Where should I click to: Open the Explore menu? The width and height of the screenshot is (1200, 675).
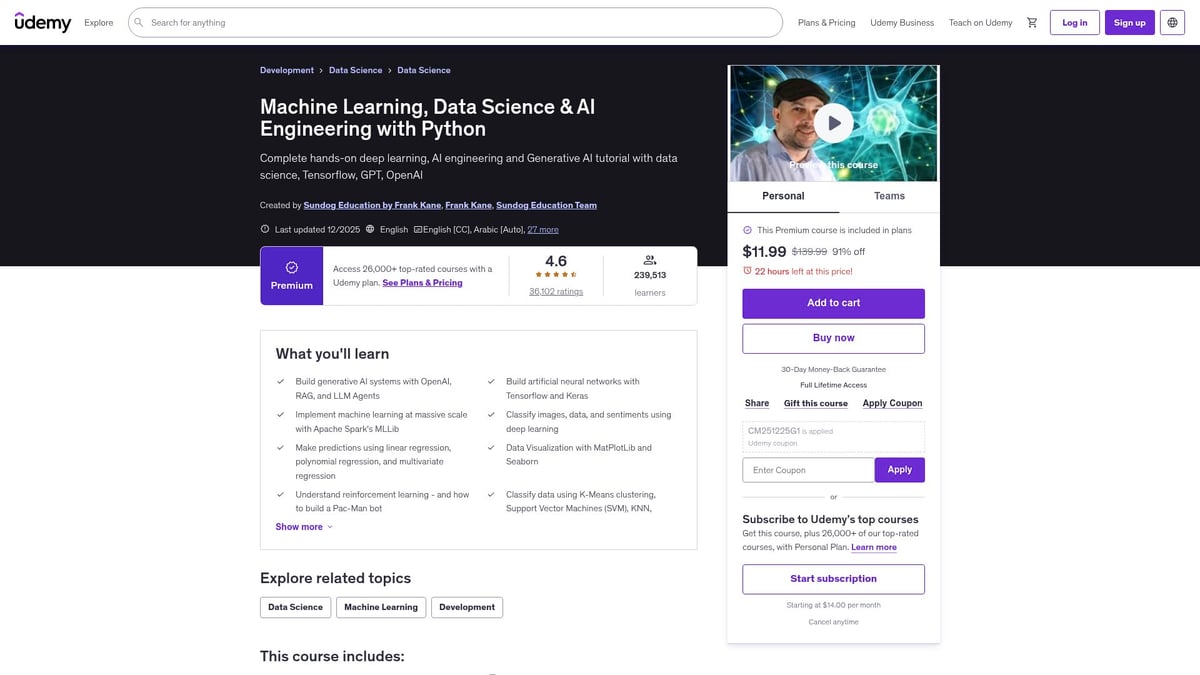tap(99, 23)
